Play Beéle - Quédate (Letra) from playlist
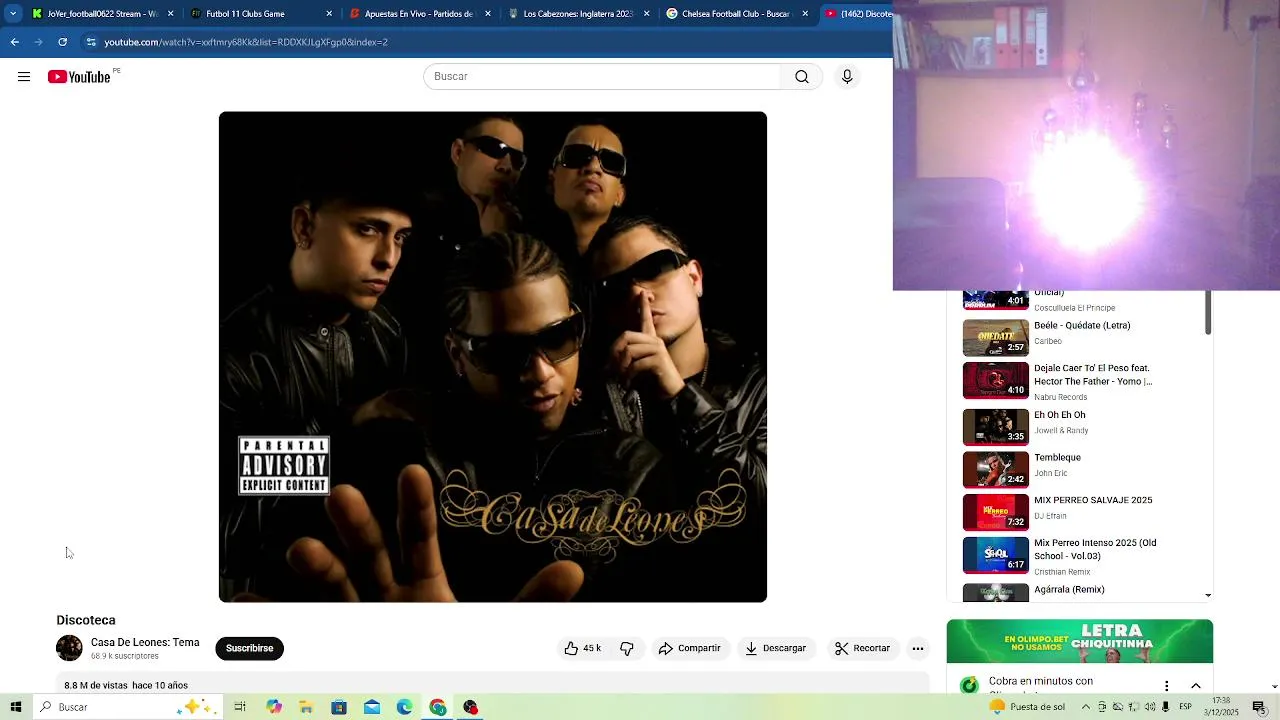 [1082, 326]
